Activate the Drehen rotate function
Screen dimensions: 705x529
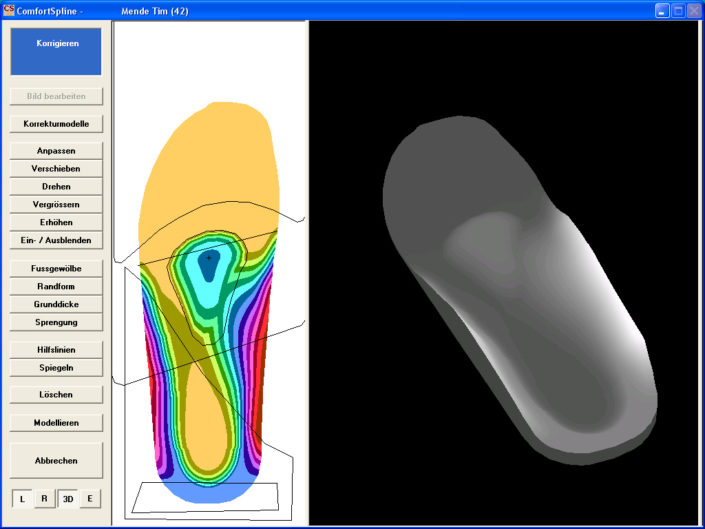pos(56,187)
